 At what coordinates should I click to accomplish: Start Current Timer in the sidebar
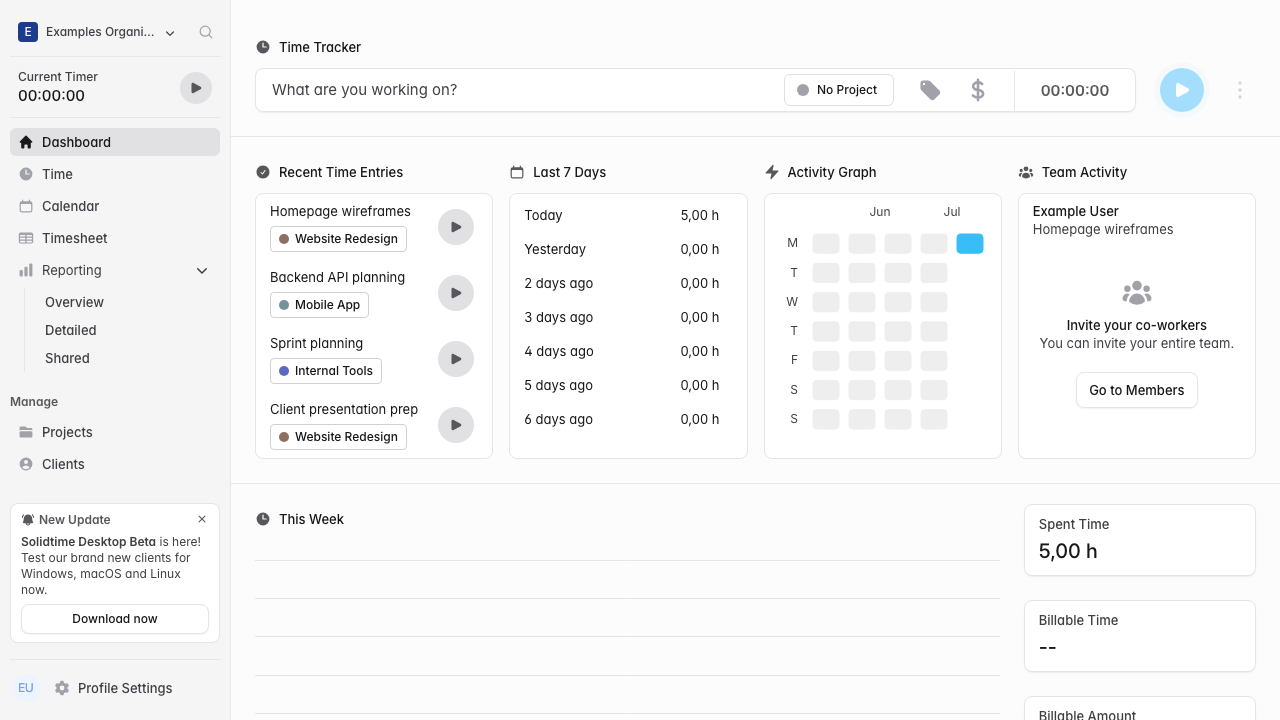coord(196,88)
